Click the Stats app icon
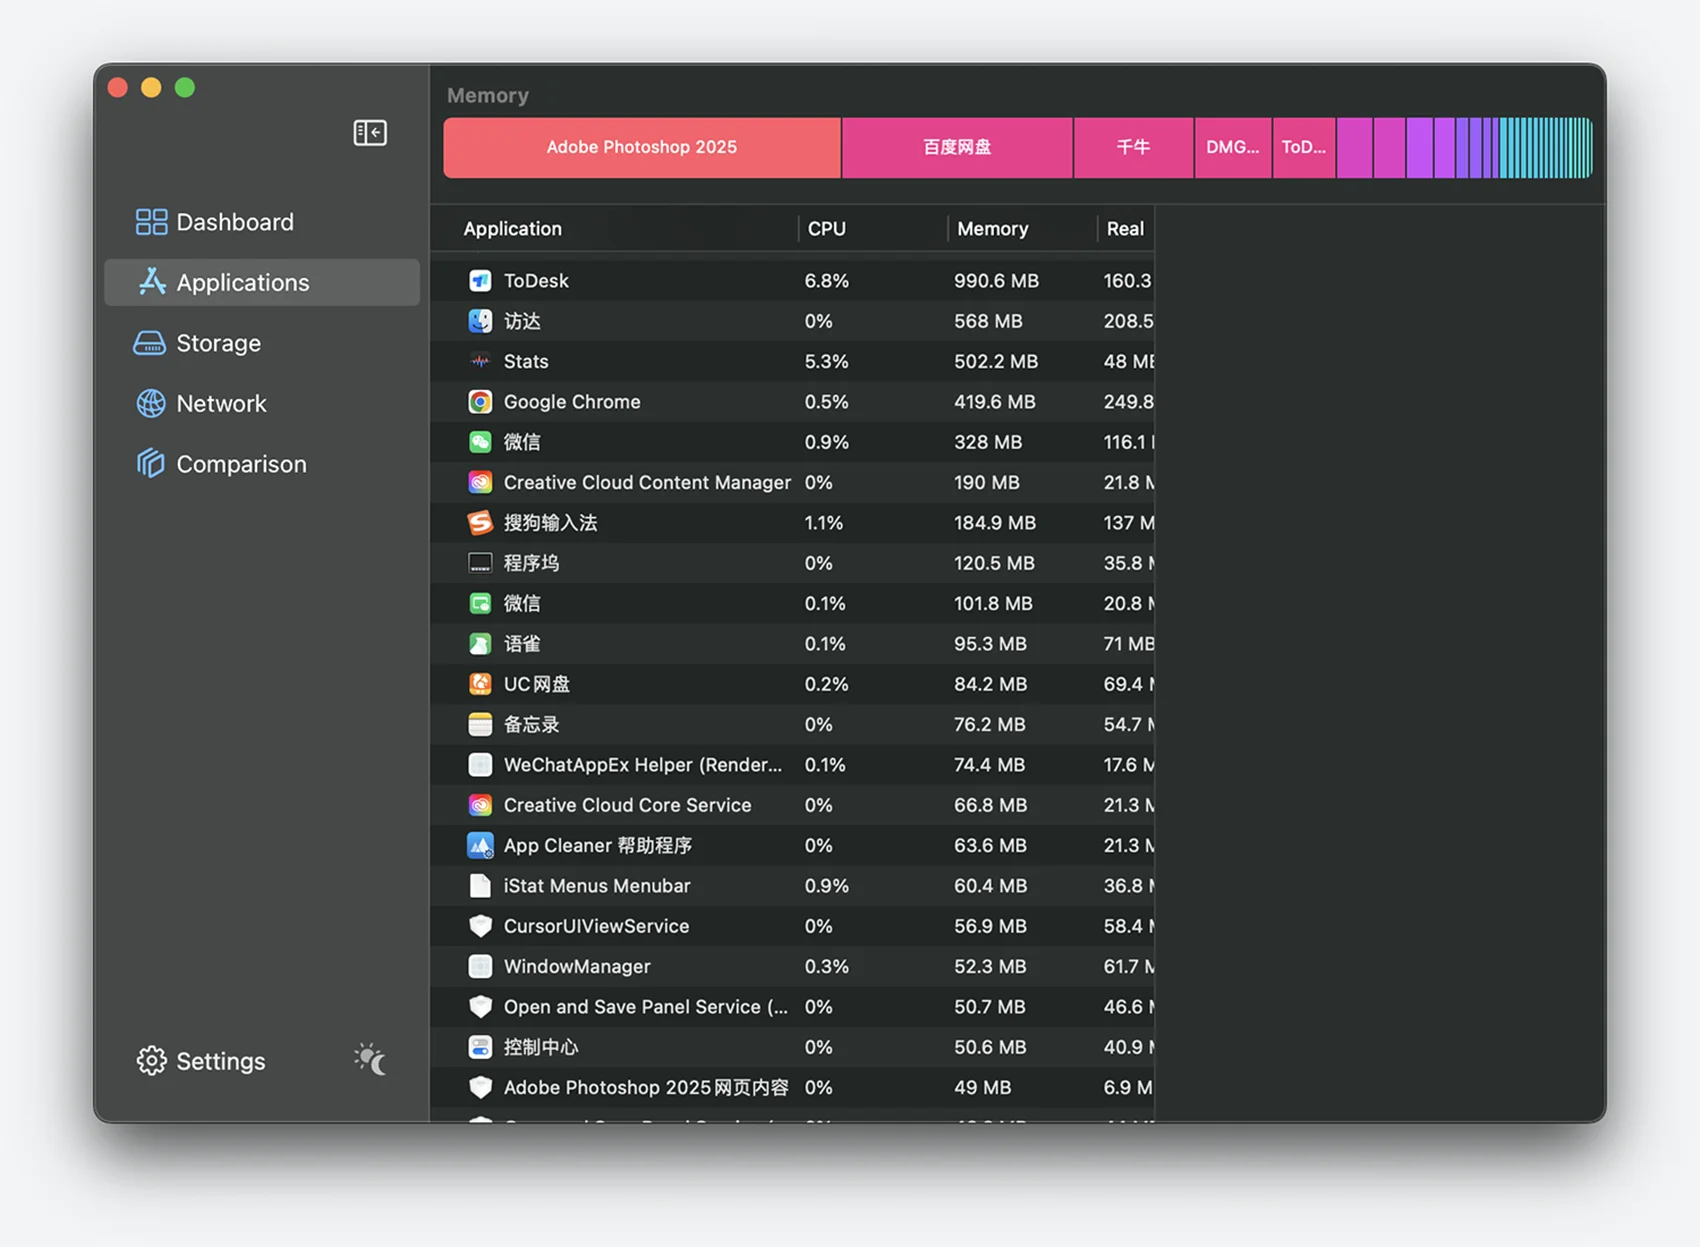 [x=480, y=361]
